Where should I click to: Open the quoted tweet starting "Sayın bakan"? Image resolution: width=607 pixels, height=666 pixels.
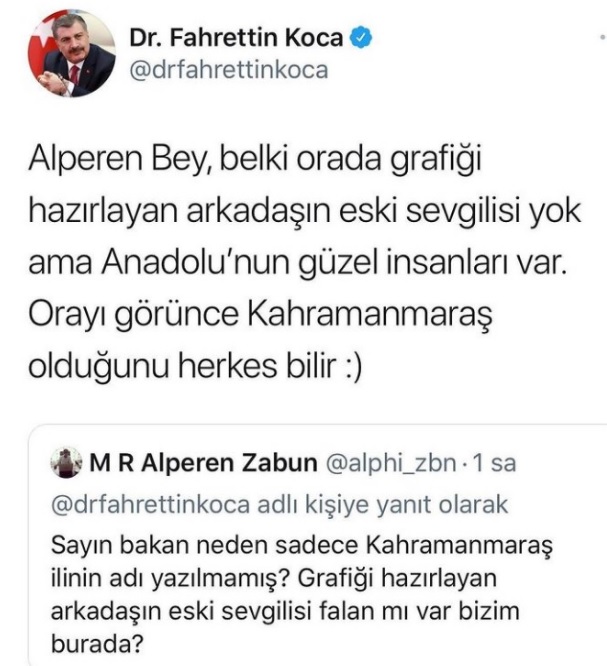[318, 545]
